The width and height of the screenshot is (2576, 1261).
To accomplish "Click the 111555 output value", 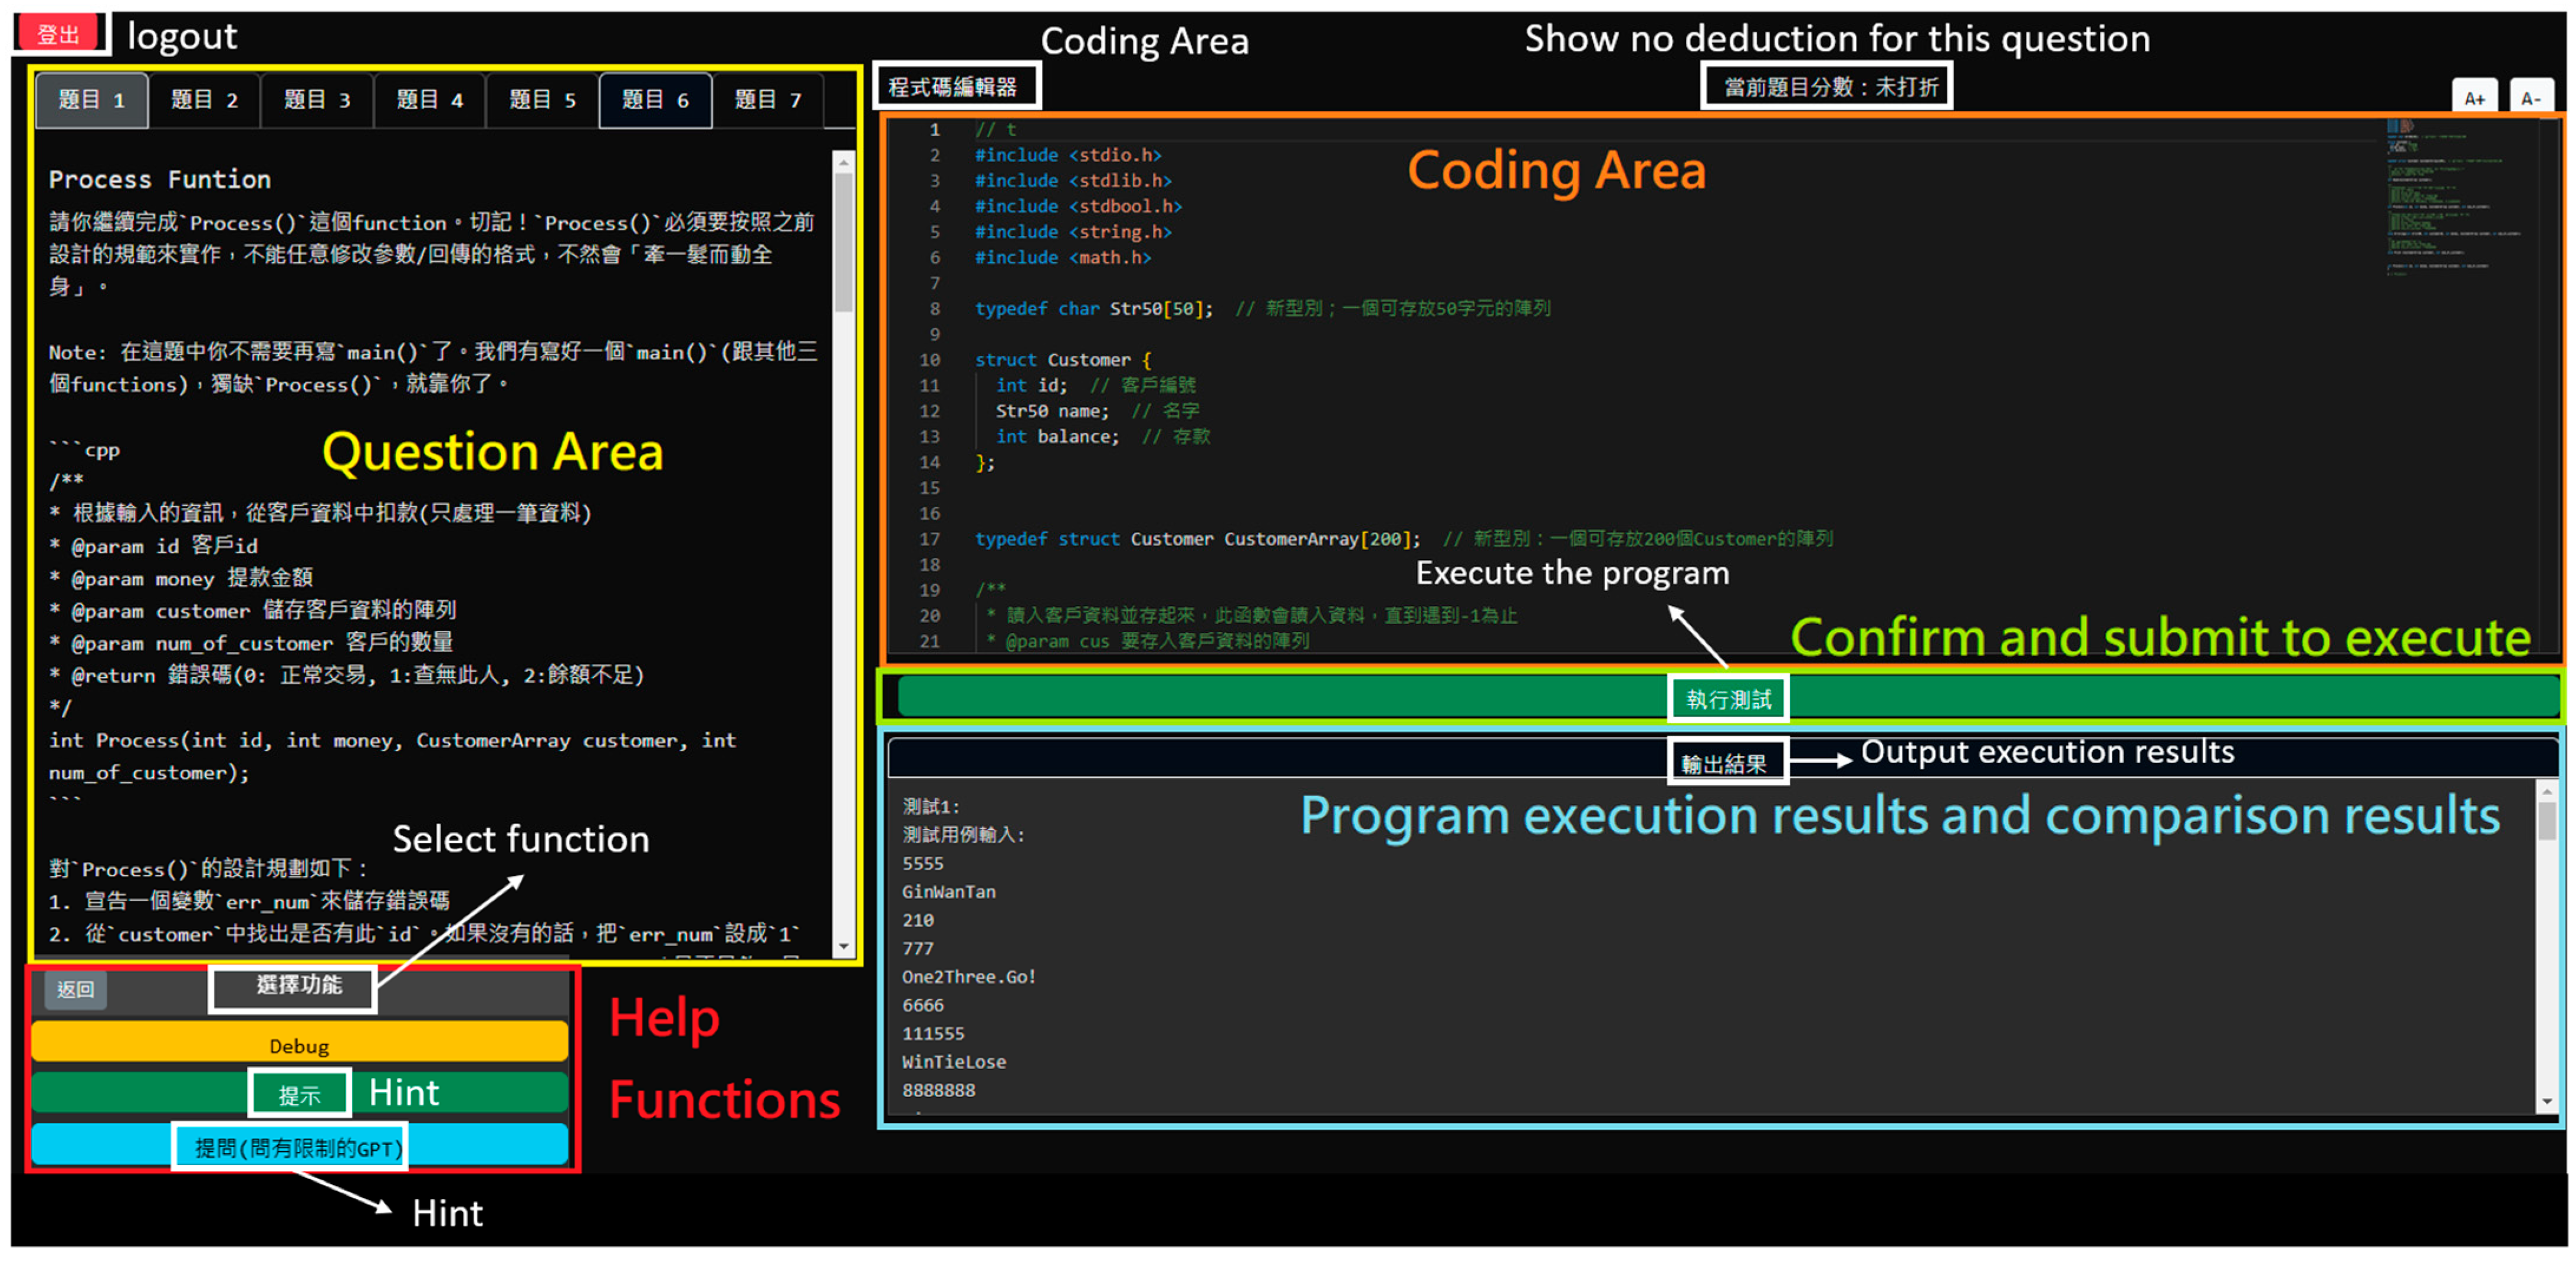I will (x=933, y=1033).
